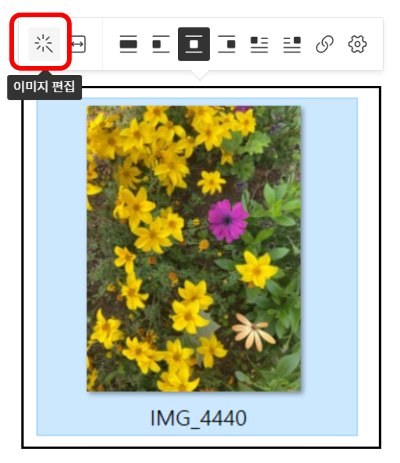Click the IMG_4440 caption text
The width and height of the screenshot is (400, 463).
pos(198,418)
